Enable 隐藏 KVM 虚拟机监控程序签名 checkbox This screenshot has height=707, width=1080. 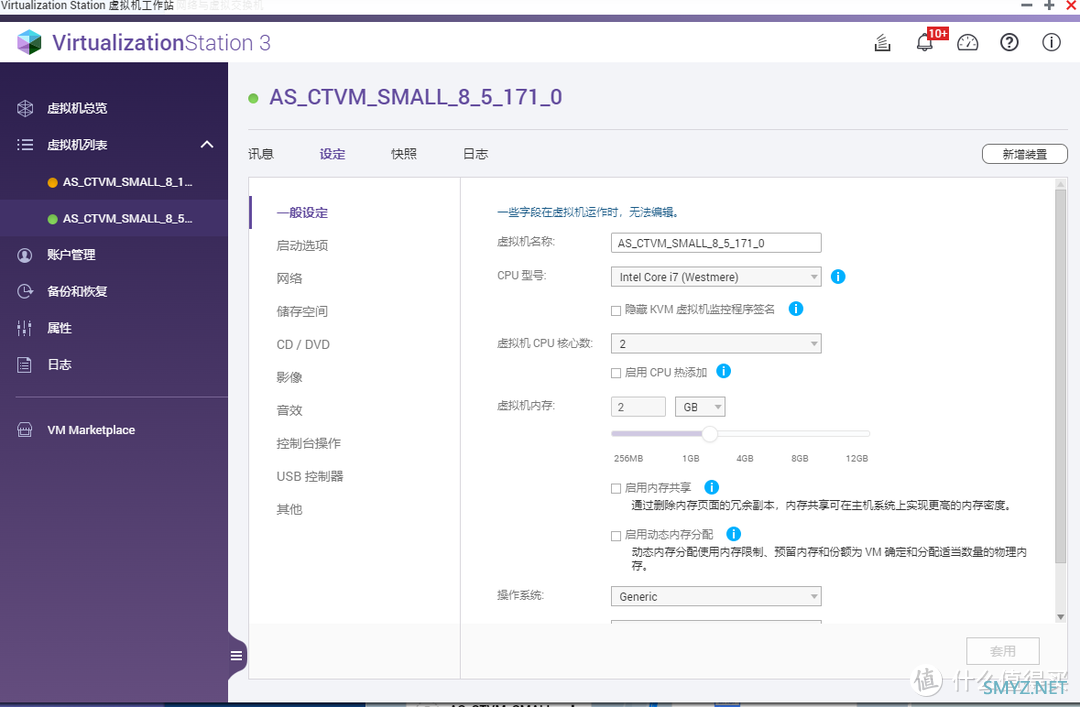(x=617, y=309)
